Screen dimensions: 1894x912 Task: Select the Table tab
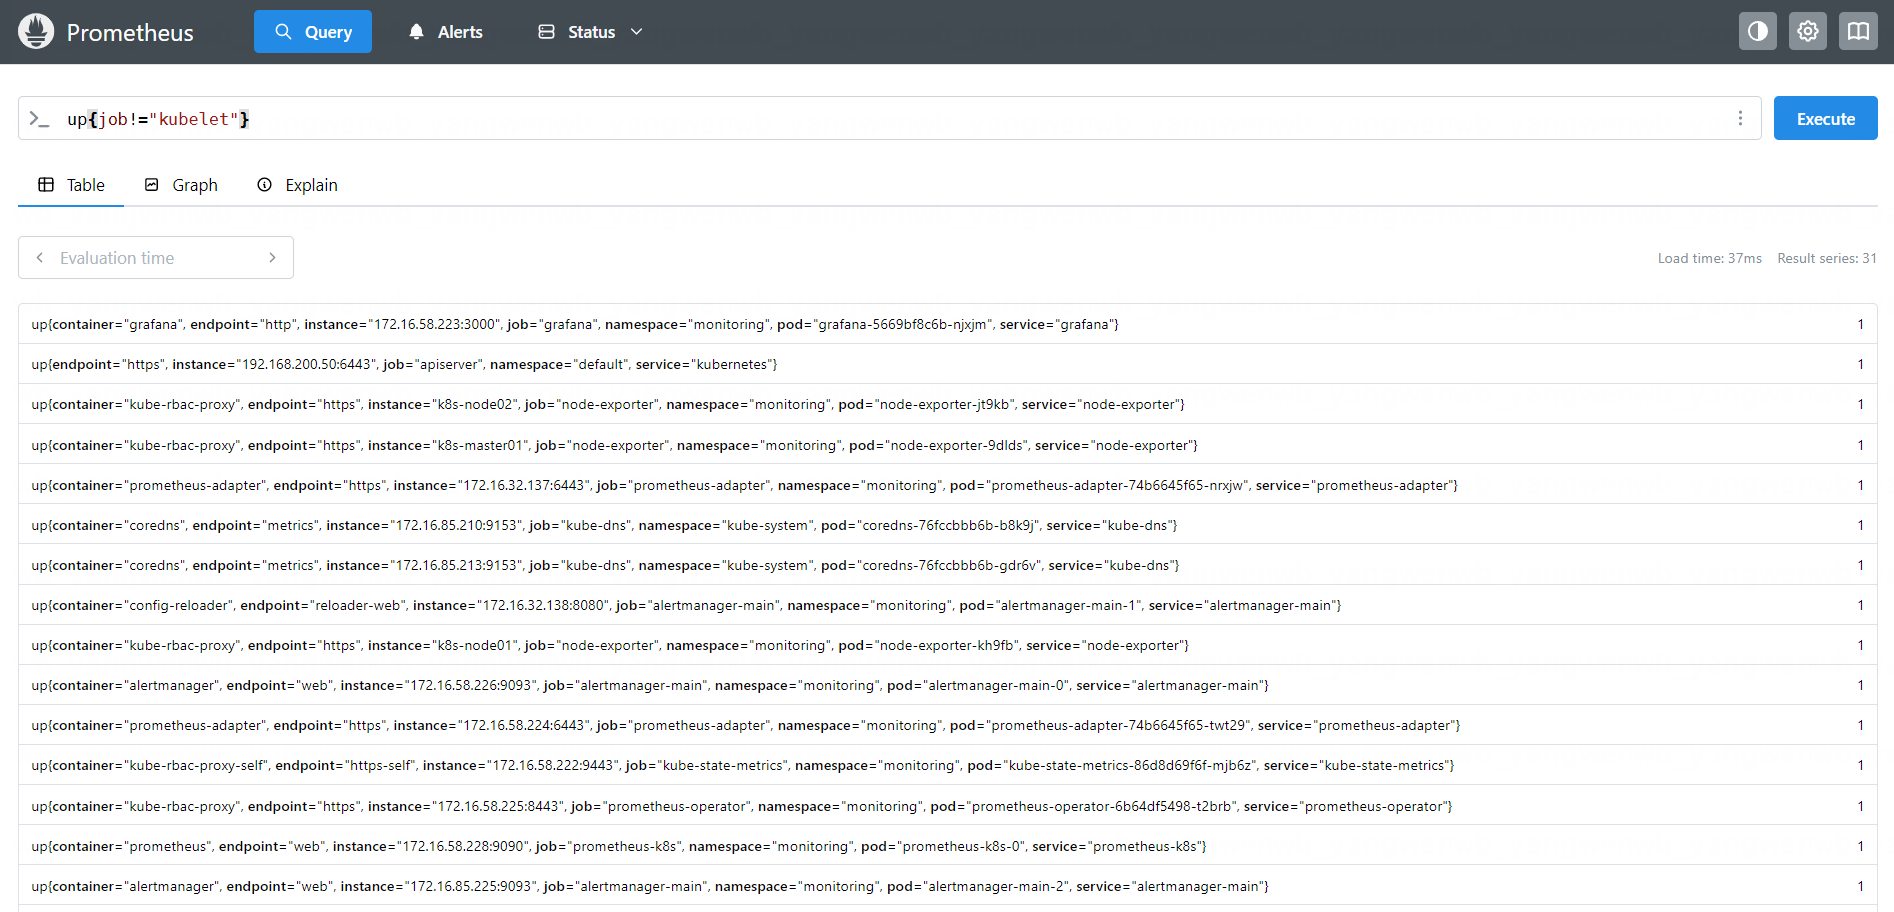pyautogui.click(x=71, y=185)
